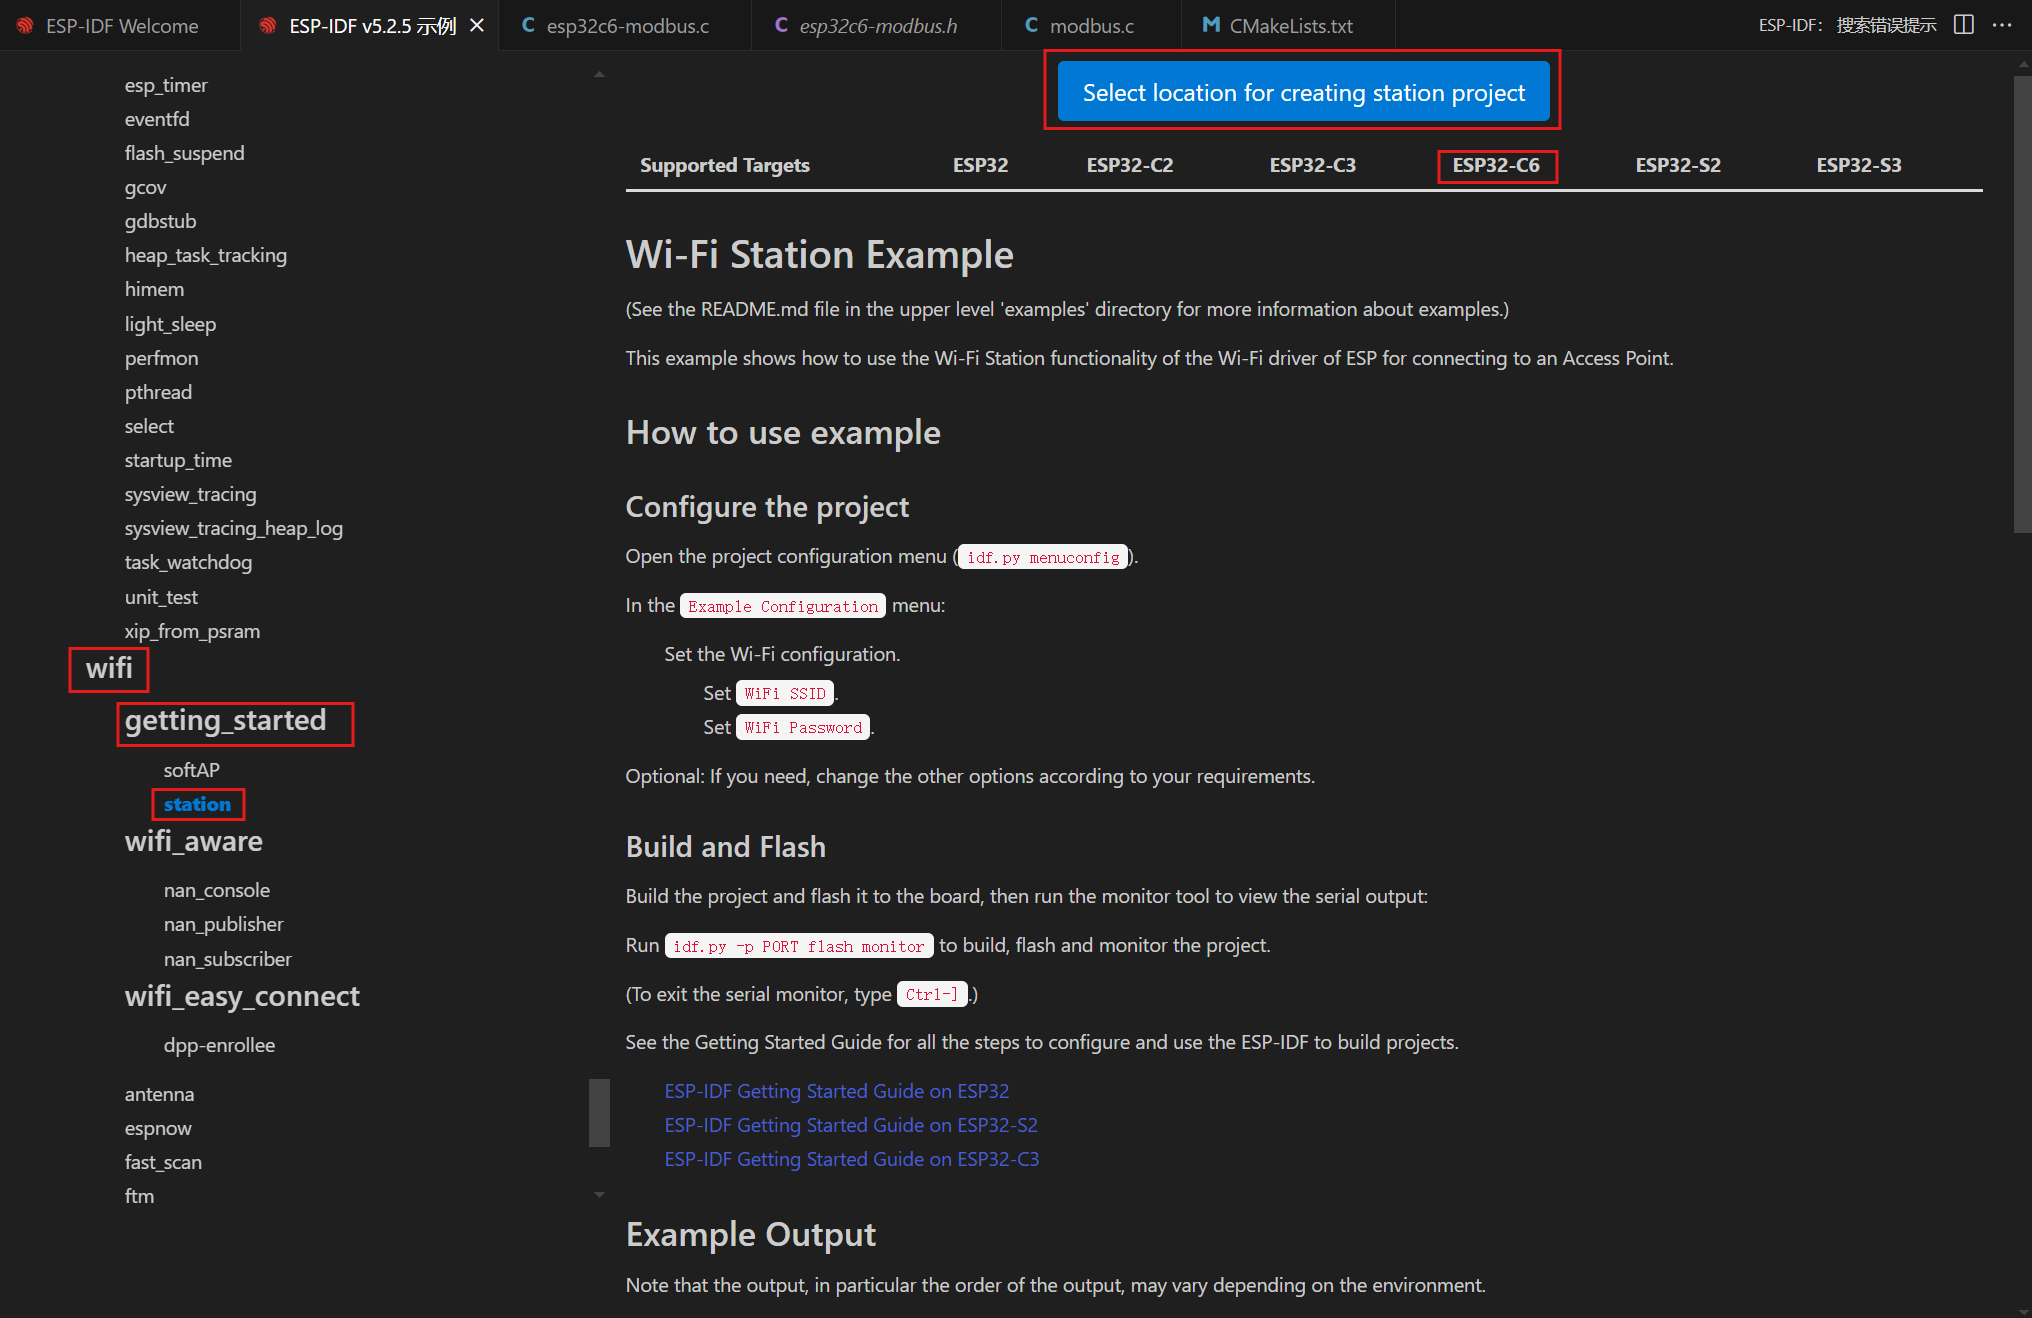The width and height of the screenshot is (2032, 1318).
Task: Click Select location for creating station project
Action: coord(1302,91)
